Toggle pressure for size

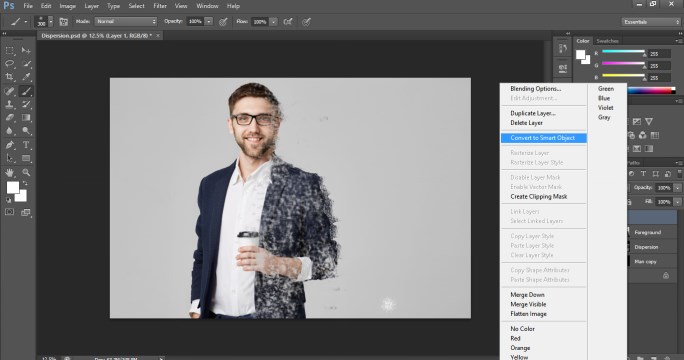coord(307,22)
